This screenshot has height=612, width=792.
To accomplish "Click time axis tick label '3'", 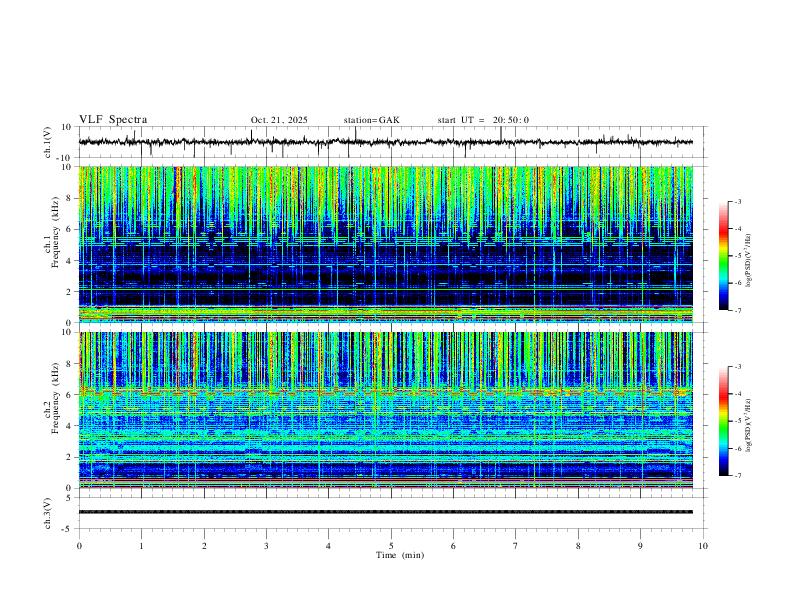I will (266, 546).
